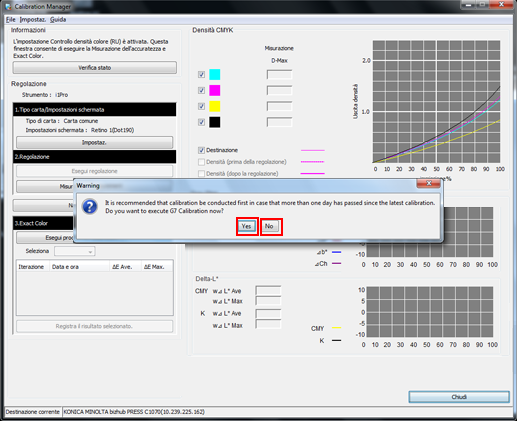This screenshot has height=421, width=517.
Task: Click the ΔE Ave. column header
Action: pos(125,267)
